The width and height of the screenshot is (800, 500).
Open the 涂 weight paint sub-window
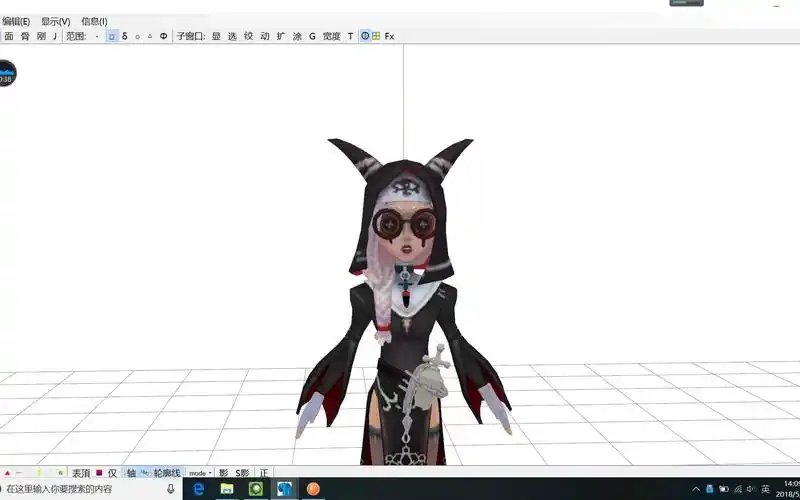(297, 36)
